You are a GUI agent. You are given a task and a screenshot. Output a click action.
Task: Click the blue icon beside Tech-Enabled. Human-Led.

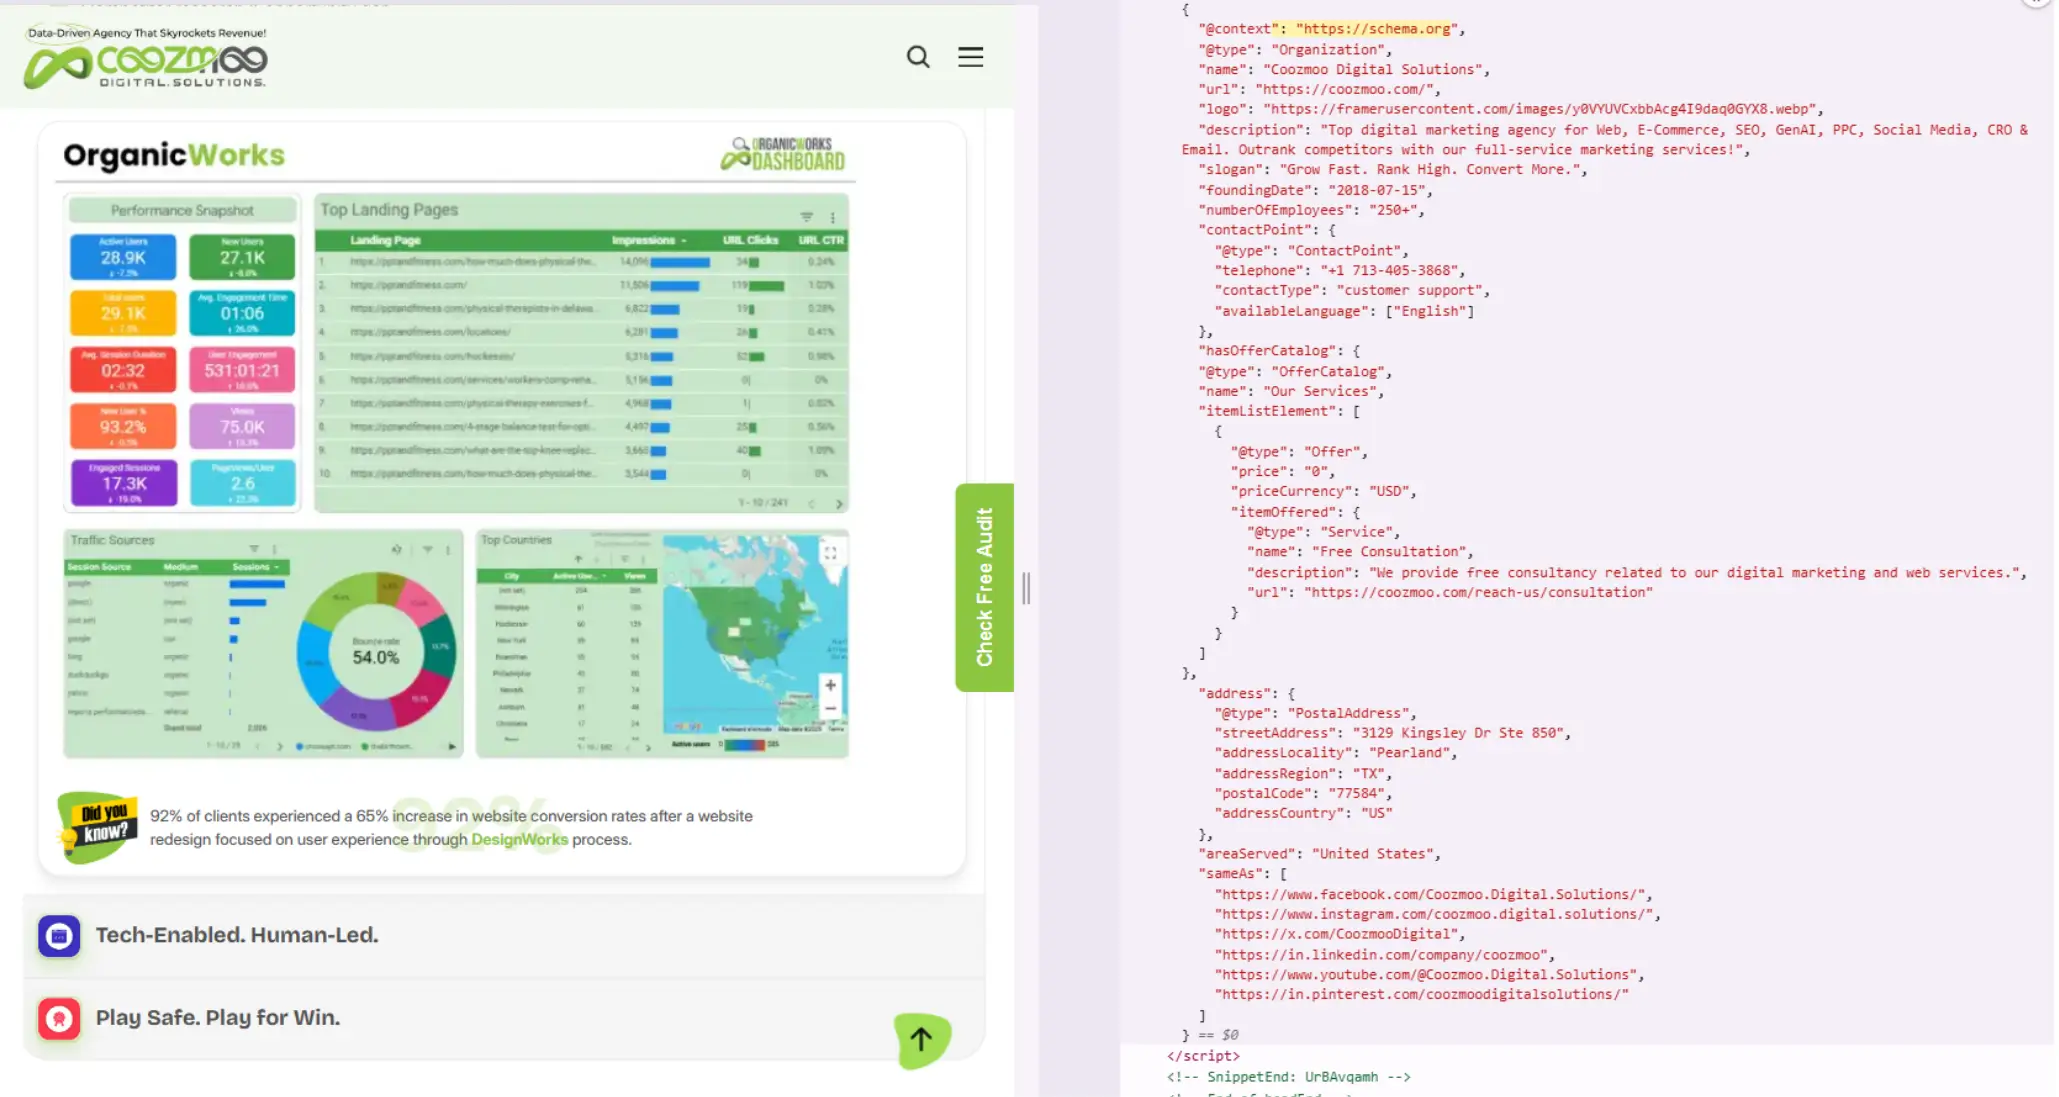[59, 936]
